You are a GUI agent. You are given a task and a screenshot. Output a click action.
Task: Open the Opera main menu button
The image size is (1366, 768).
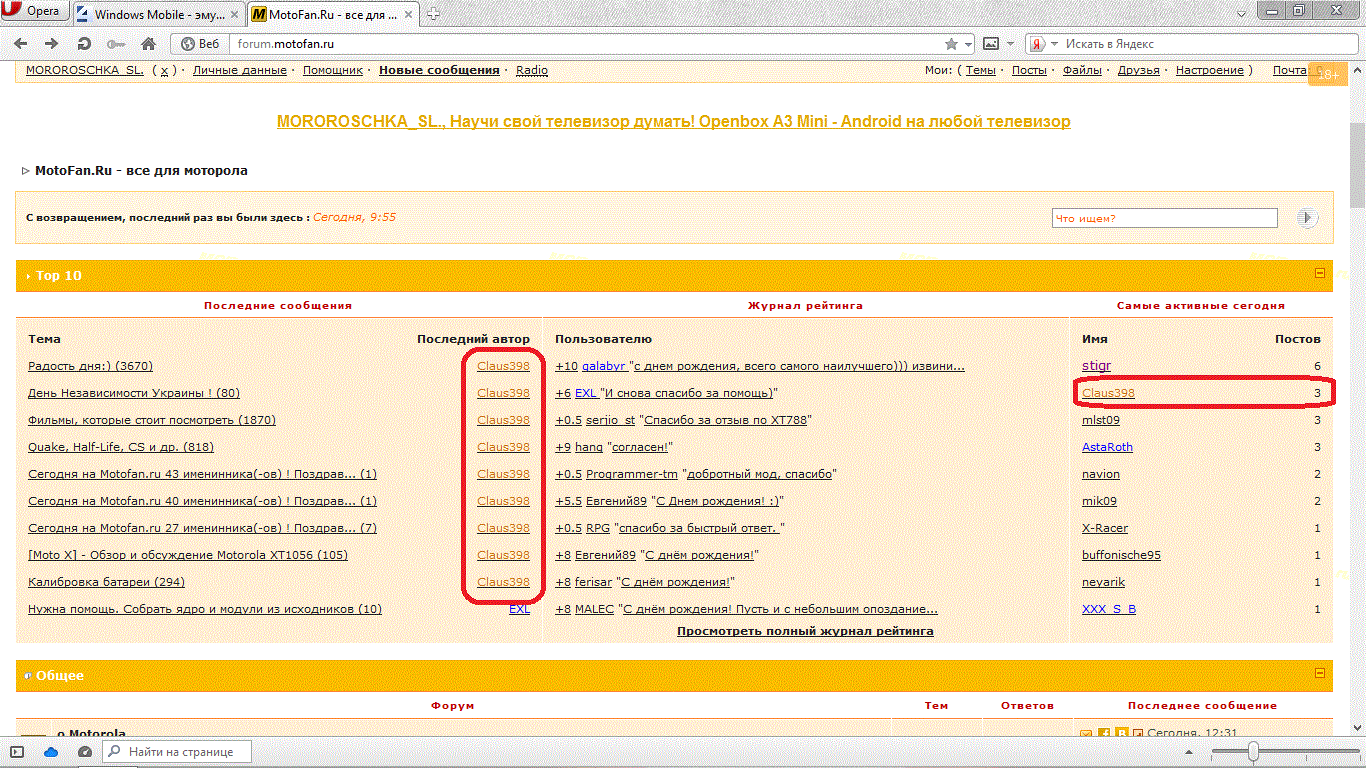[34, 12]
